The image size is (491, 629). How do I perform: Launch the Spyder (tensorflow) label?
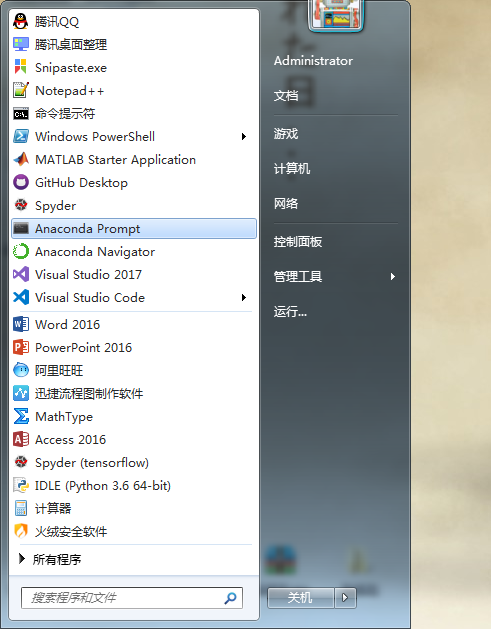pyautogui.click(x=92, y=463)
